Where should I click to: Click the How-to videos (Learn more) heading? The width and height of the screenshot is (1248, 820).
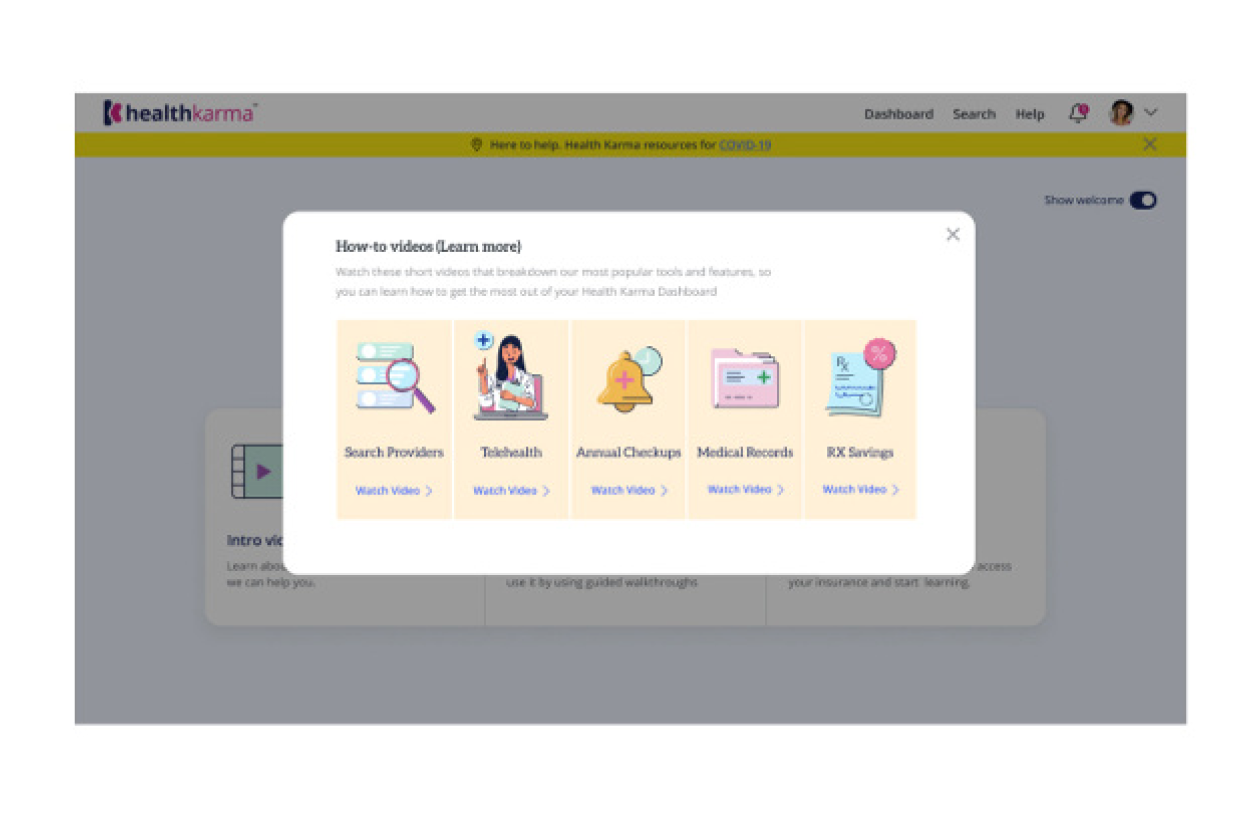pos(428,246)
